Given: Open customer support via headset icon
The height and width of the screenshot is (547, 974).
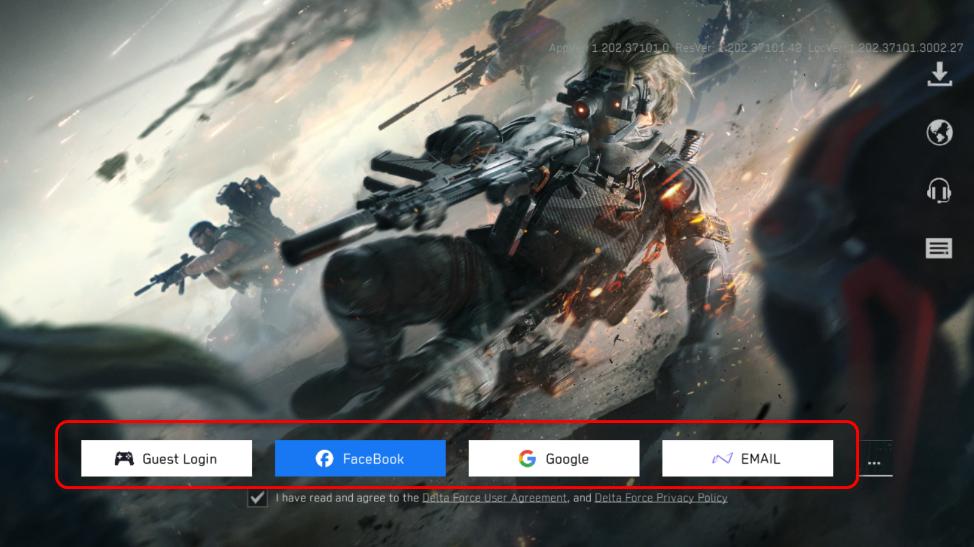Looking at the screenshot, I should tap(939, 190).
